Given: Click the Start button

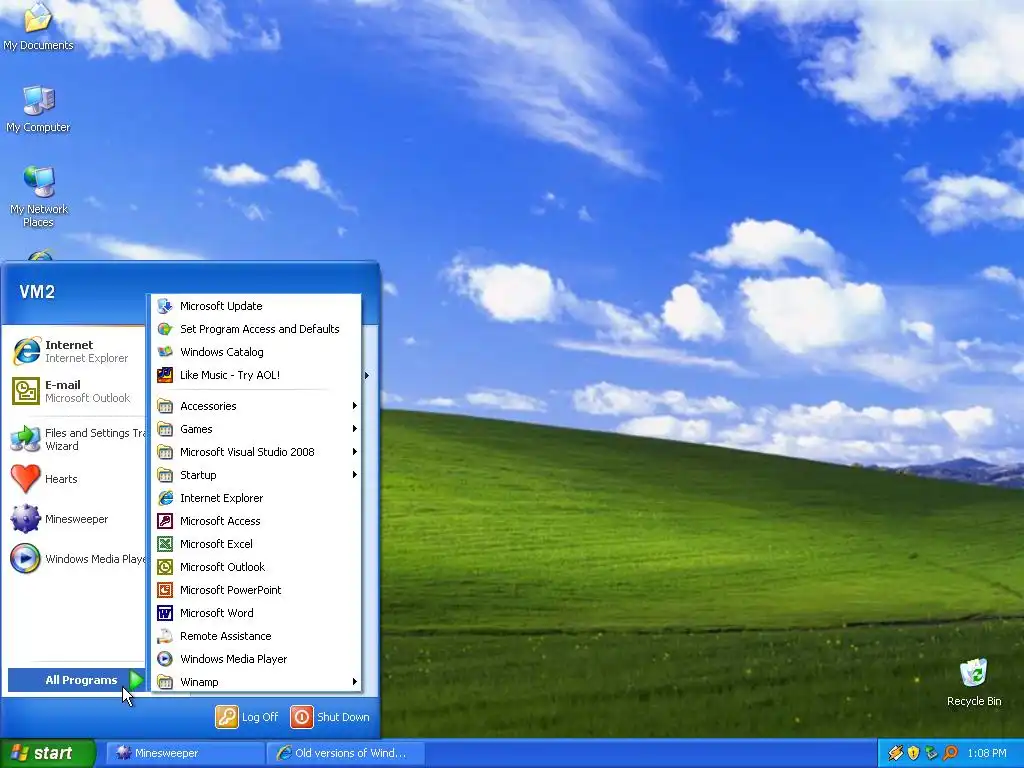Looking at the screenshot, I should [x=48, y=753].
